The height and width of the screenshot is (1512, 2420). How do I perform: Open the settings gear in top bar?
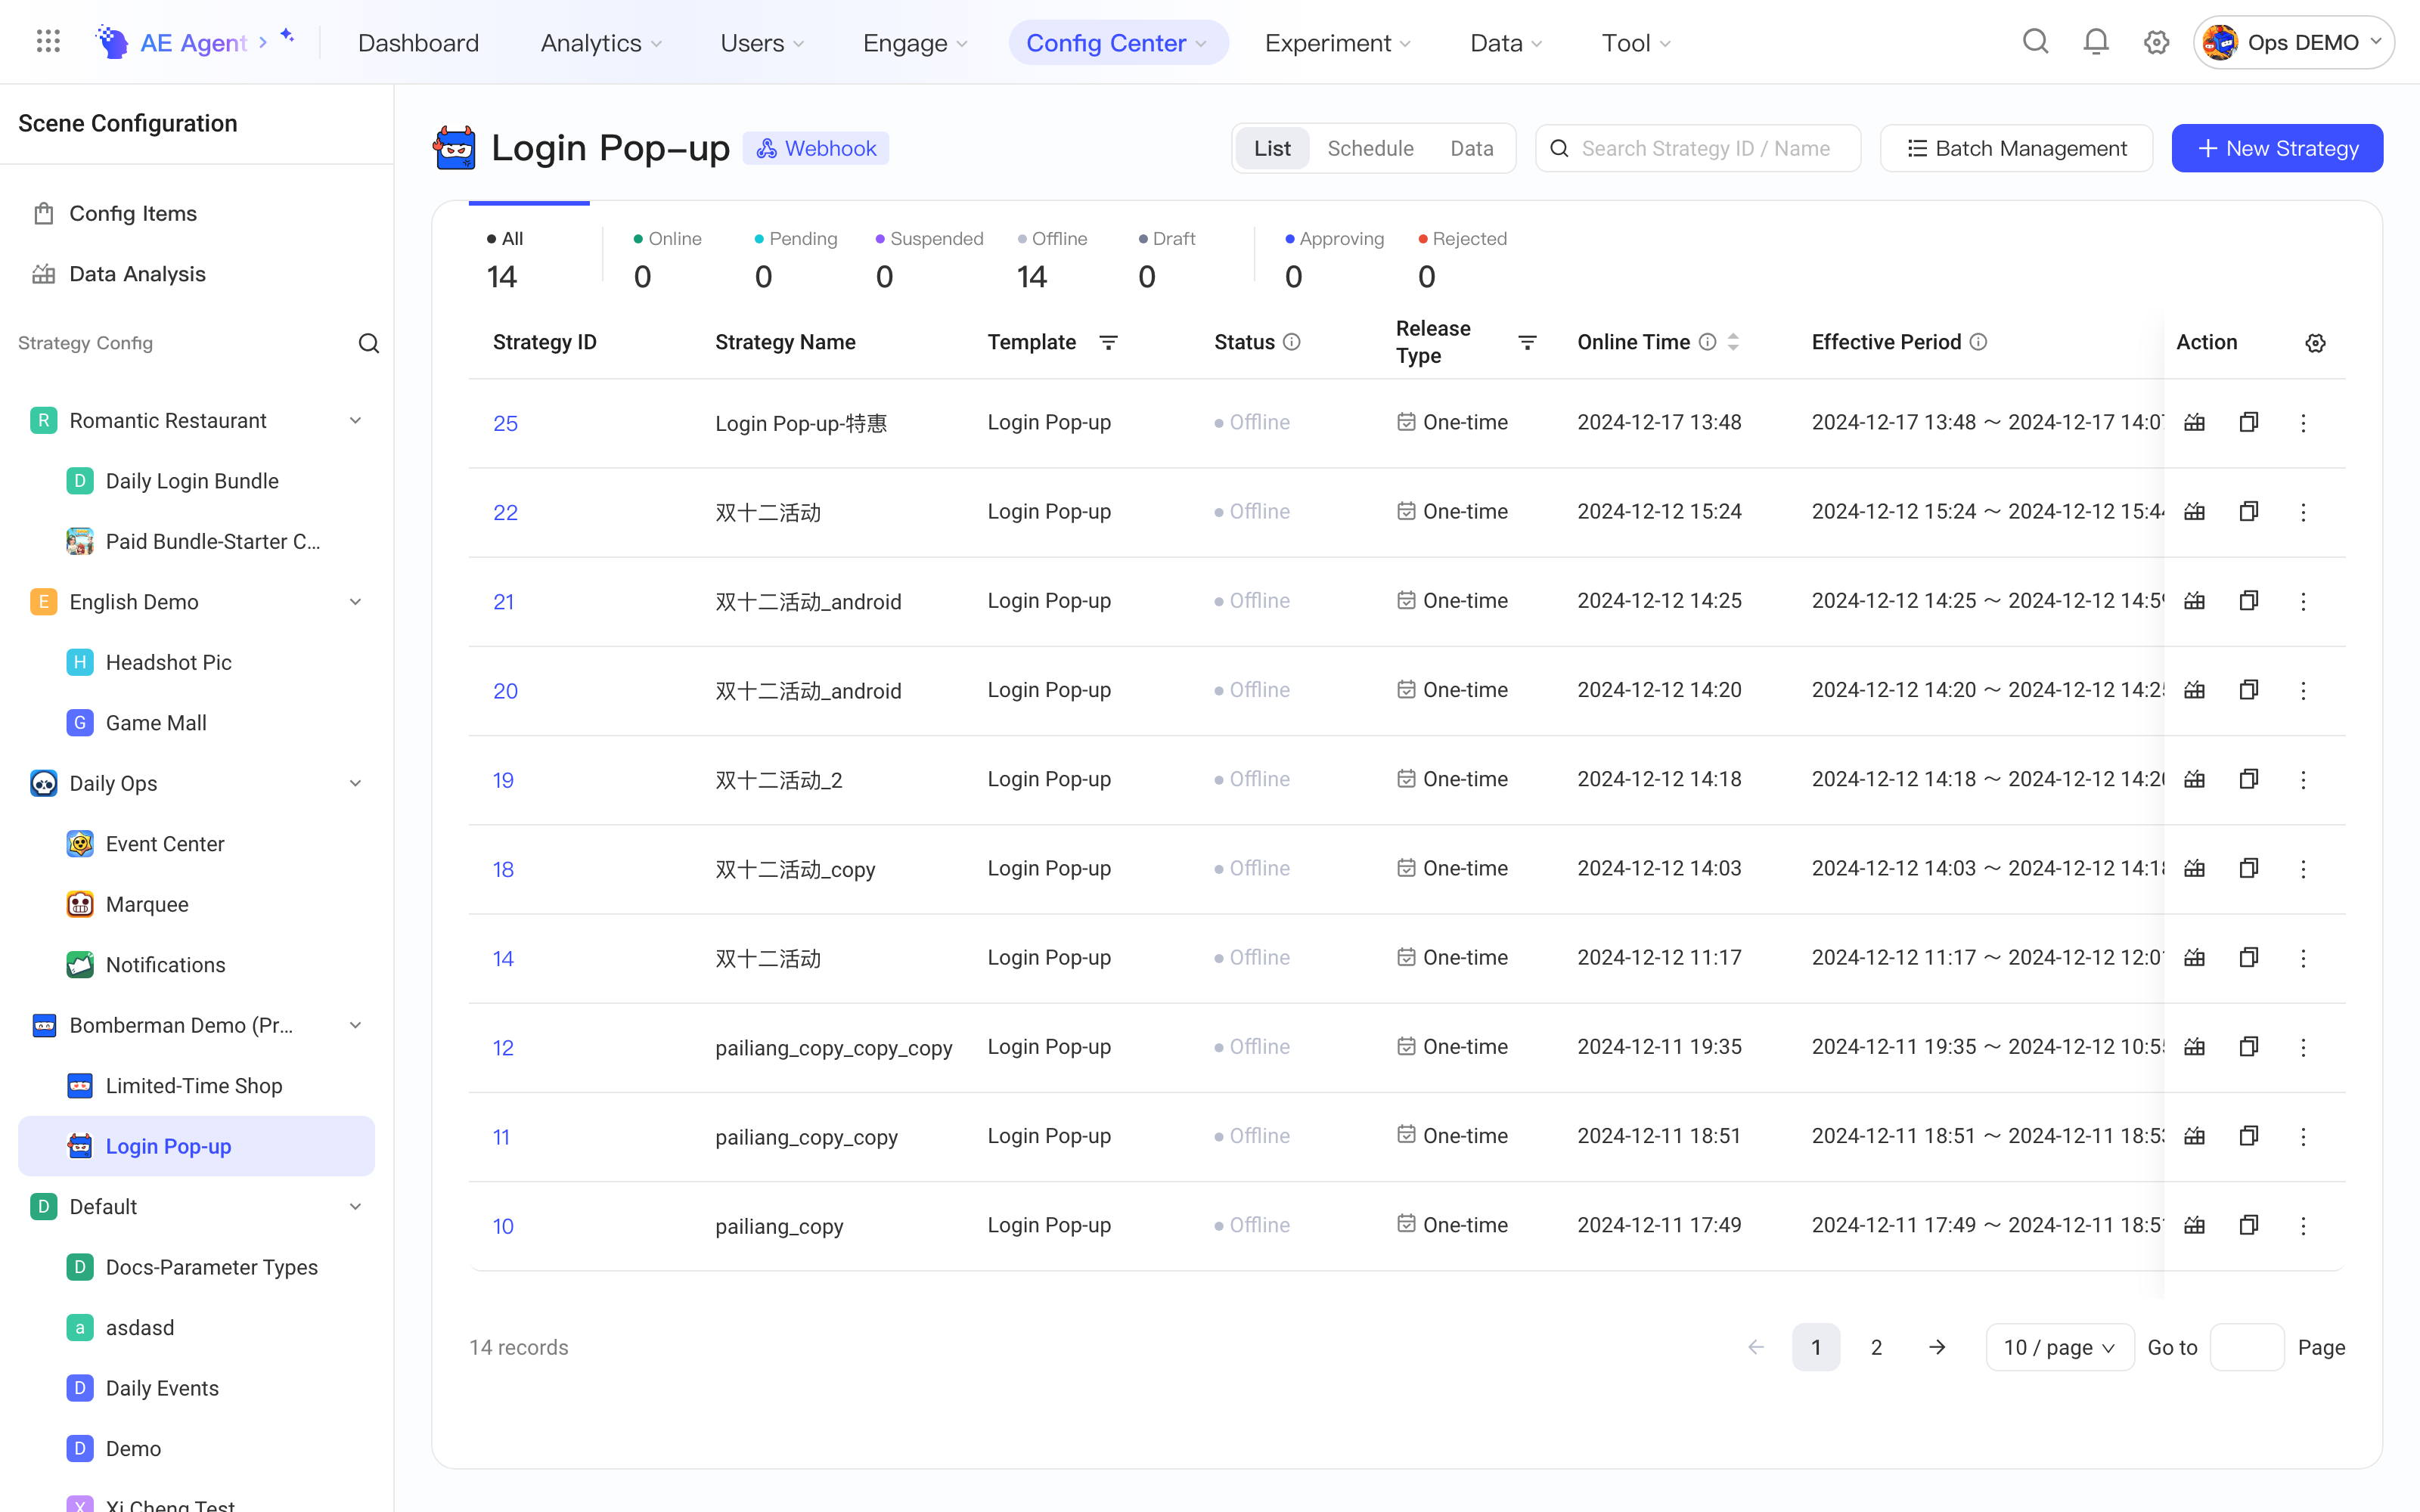point(2156,42)
